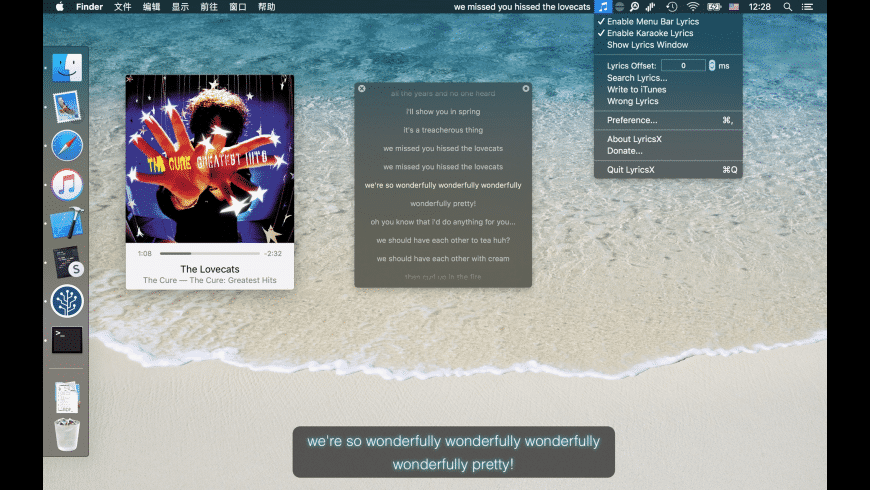Open iTunes from the dock

pos(67,185)
